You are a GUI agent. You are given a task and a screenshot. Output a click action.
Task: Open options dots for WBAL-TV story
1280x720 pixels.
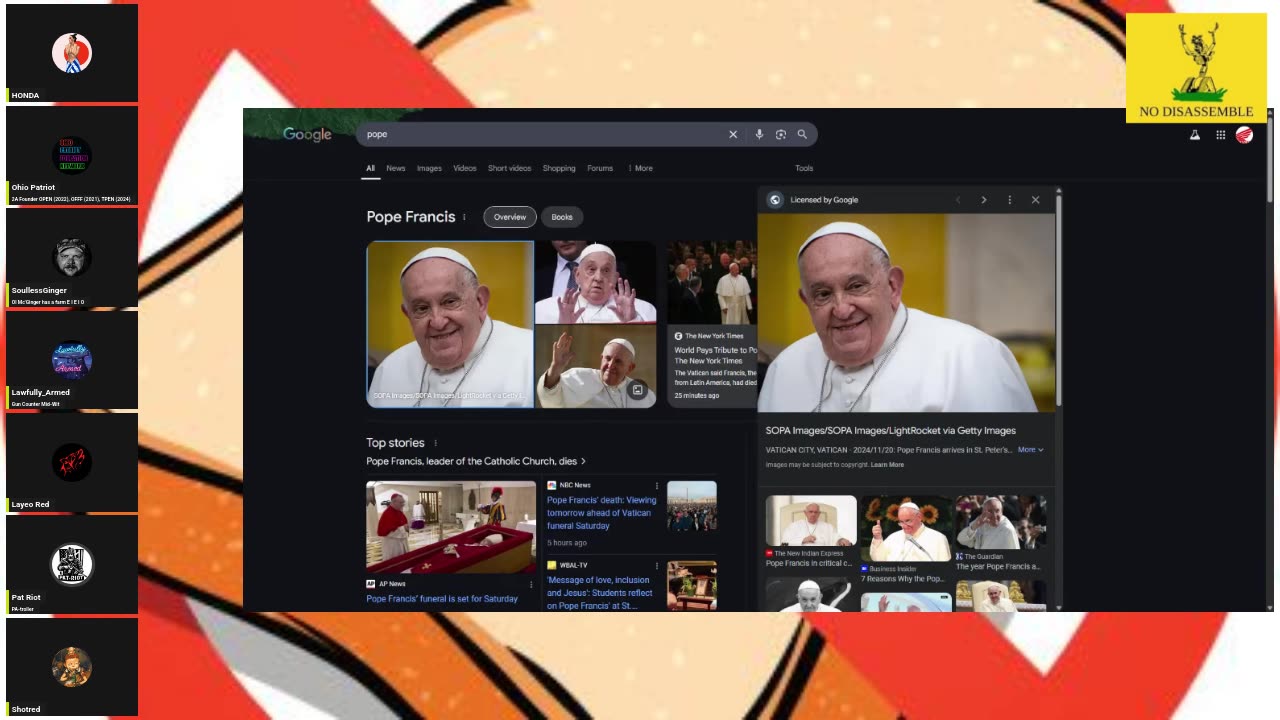tap(657, 565)
